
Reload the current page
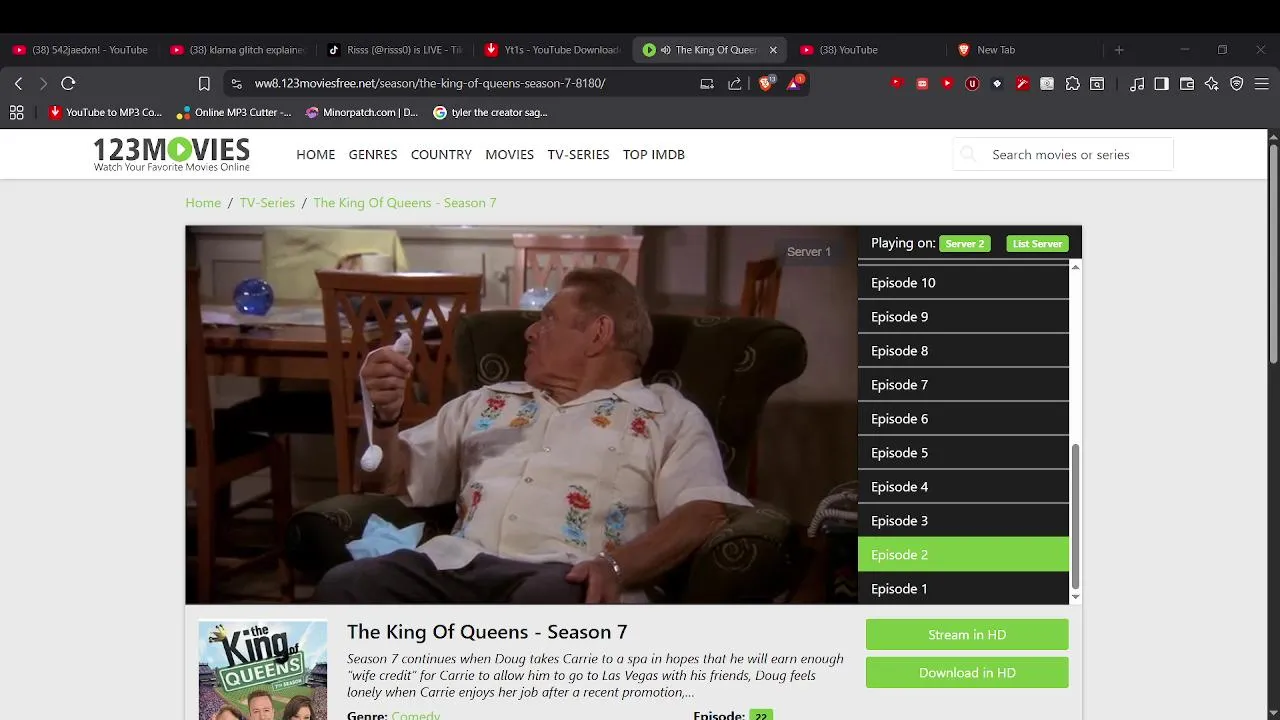pyautogui.click(x=68, y=84)
